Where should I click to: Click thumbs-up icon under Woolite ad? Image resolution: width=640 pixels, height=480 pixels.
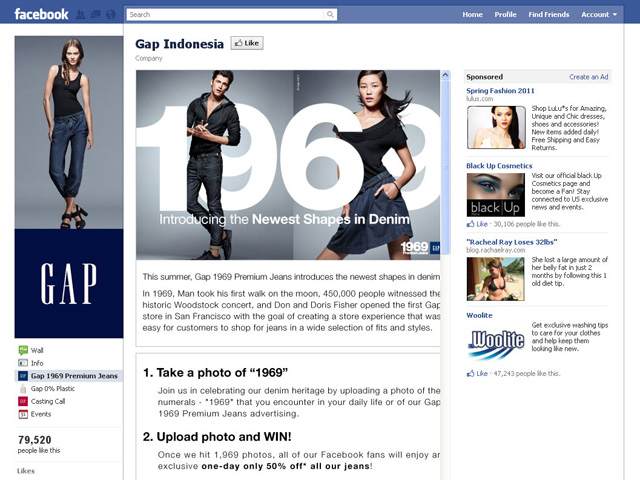tap(471, 373)
